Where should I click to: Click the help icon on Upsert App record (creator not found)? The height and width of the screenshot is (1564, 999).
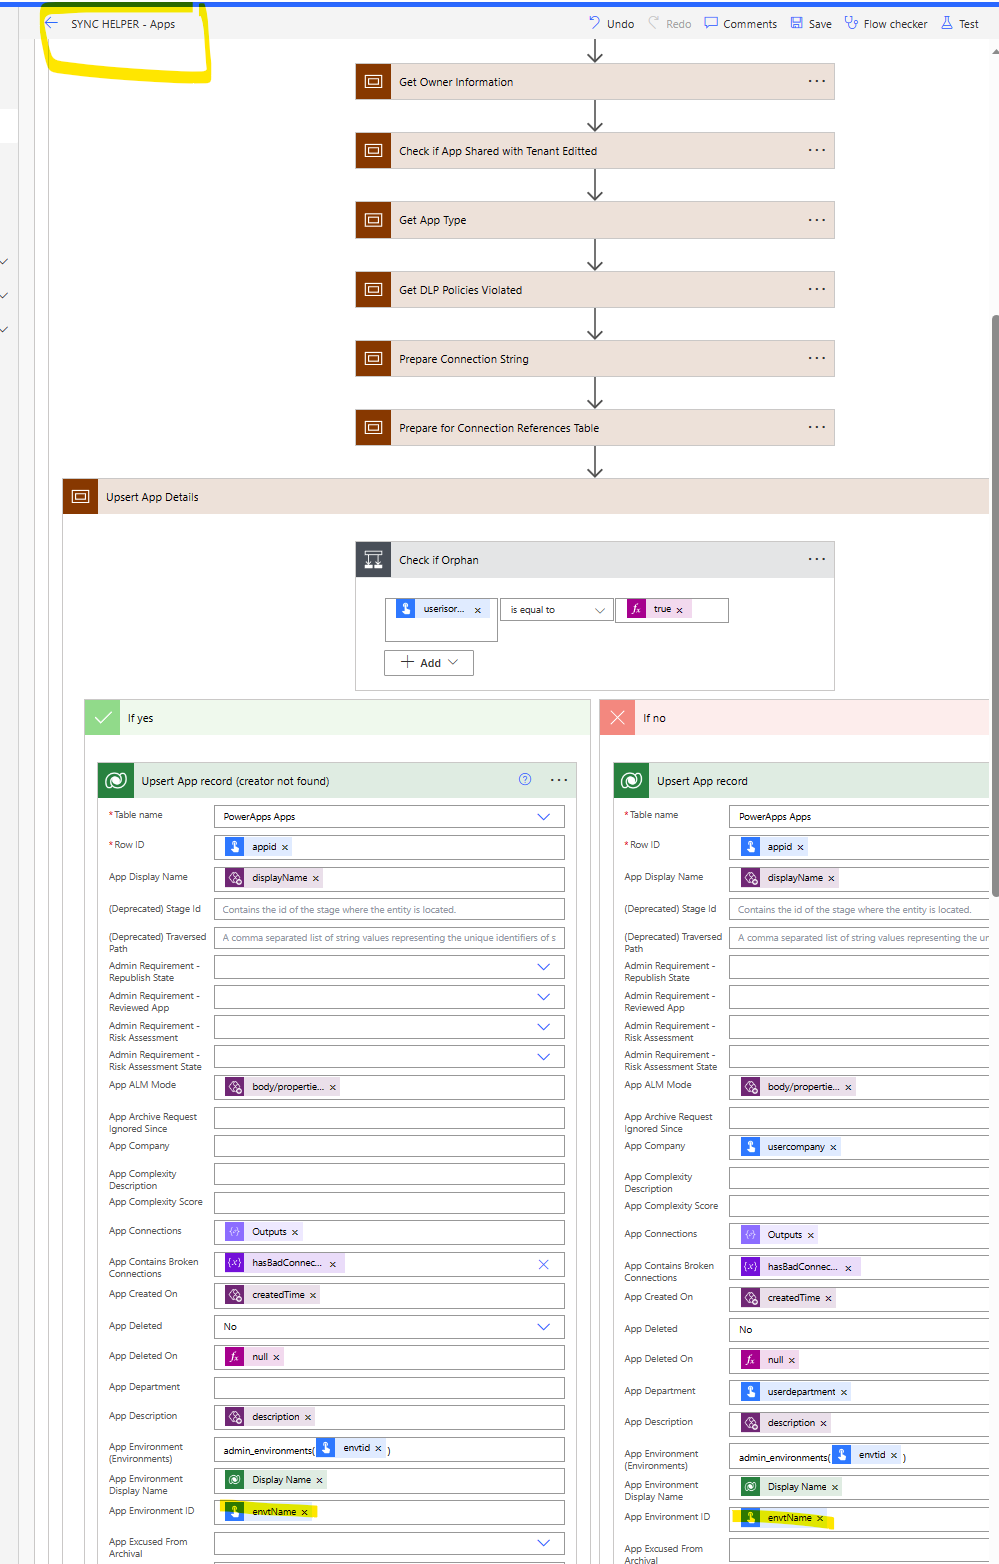coord(525,779)
